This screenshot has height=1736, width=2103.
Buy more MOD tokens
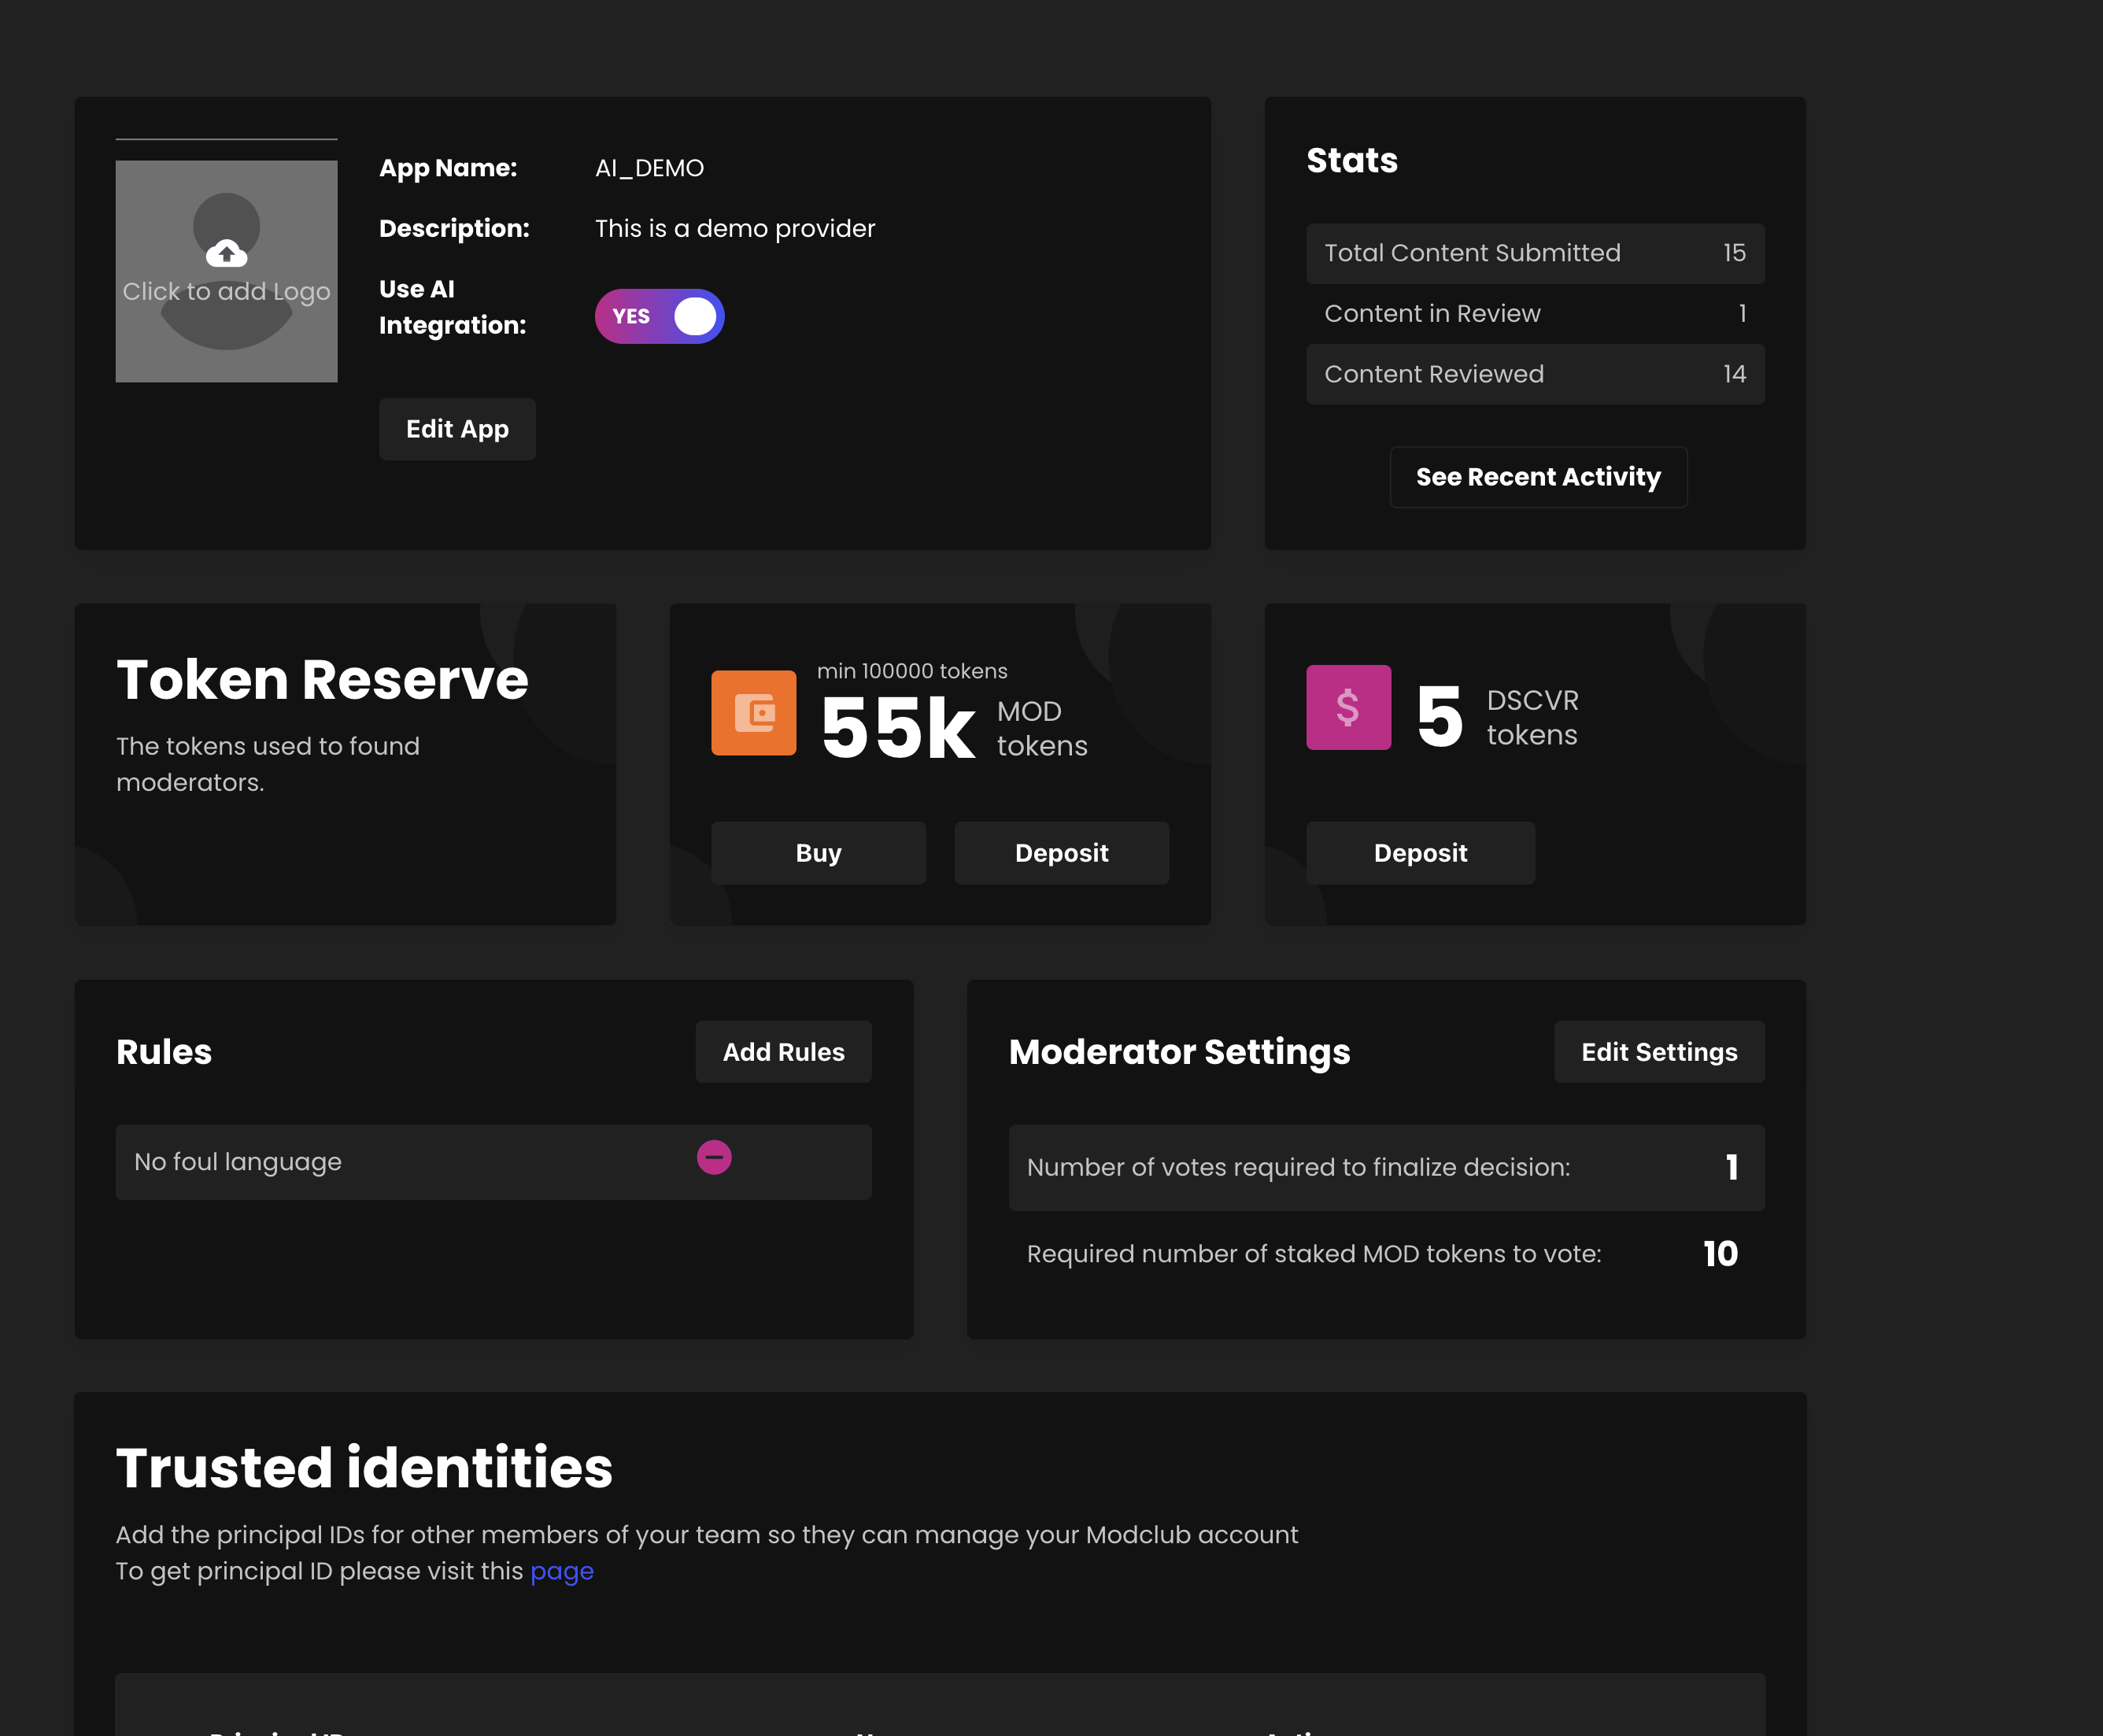coord(818,853)
